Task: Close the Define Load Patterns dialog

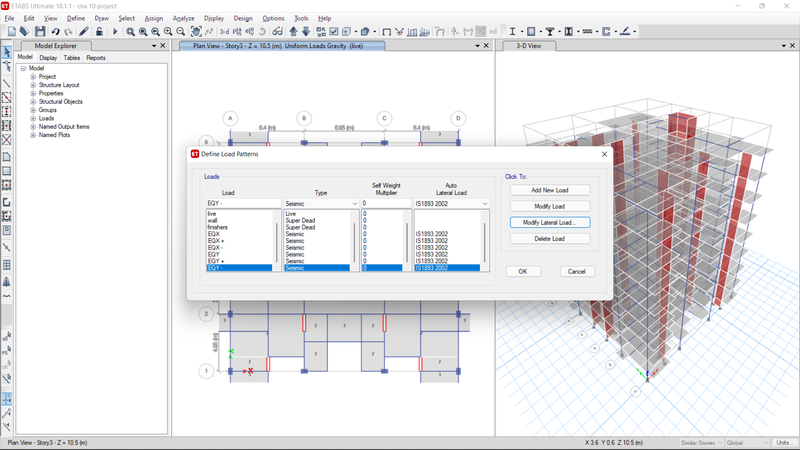Action: coord(605,154)
